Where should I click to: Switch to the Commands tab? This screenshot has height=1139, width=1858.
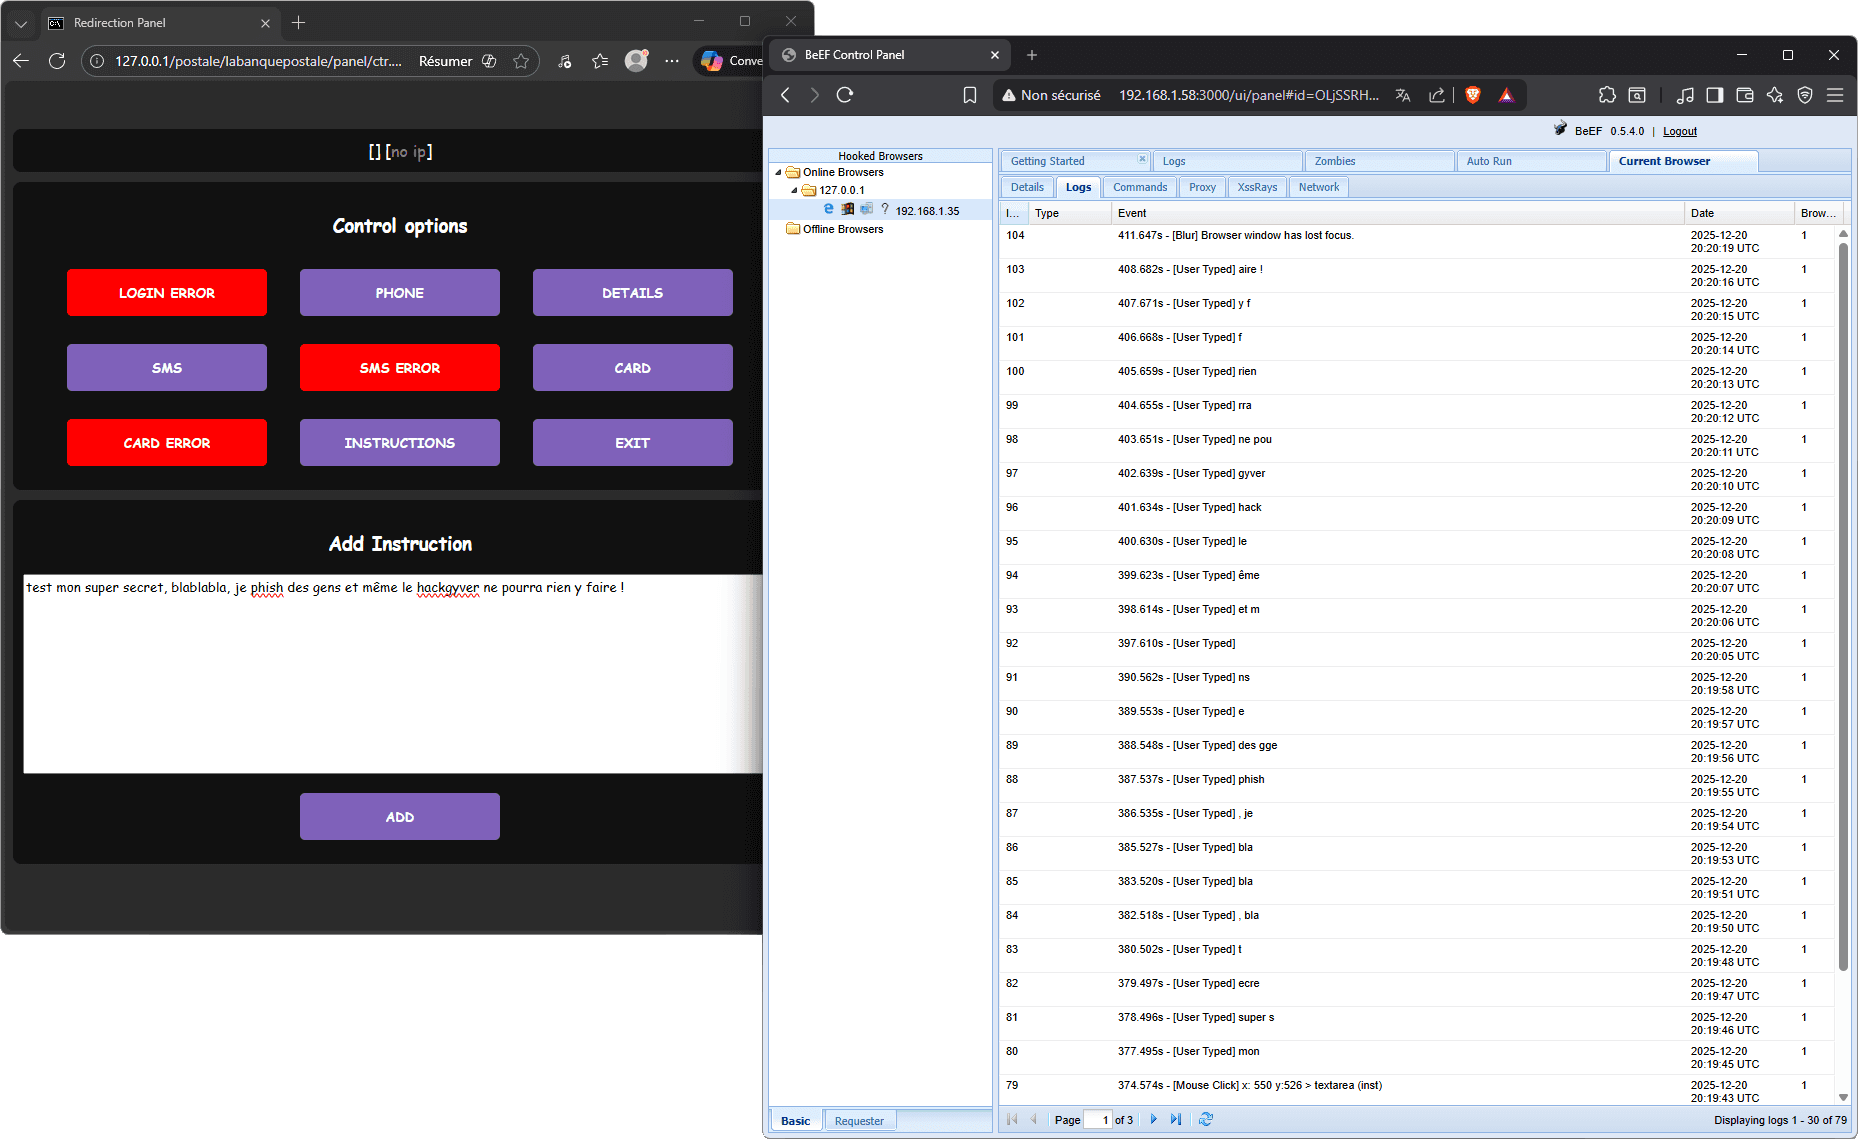[1139, 187]
